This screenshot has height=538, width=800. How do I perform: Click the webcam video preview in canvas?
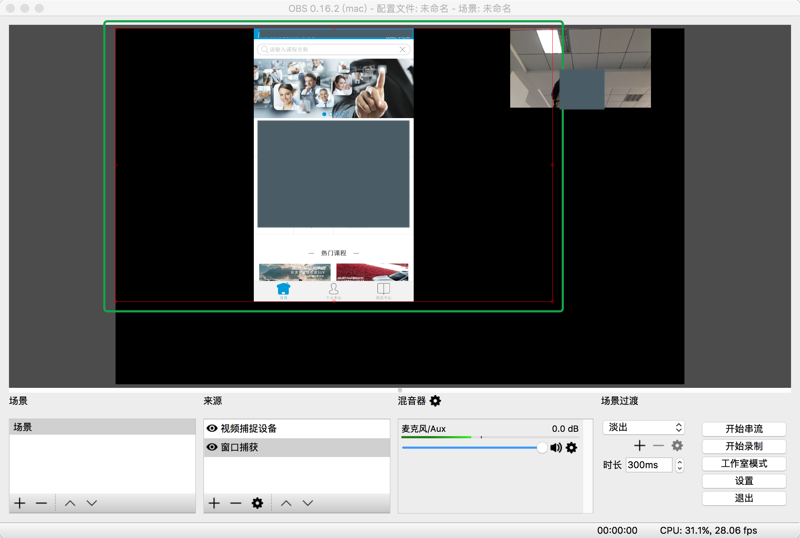coord(580,68)
